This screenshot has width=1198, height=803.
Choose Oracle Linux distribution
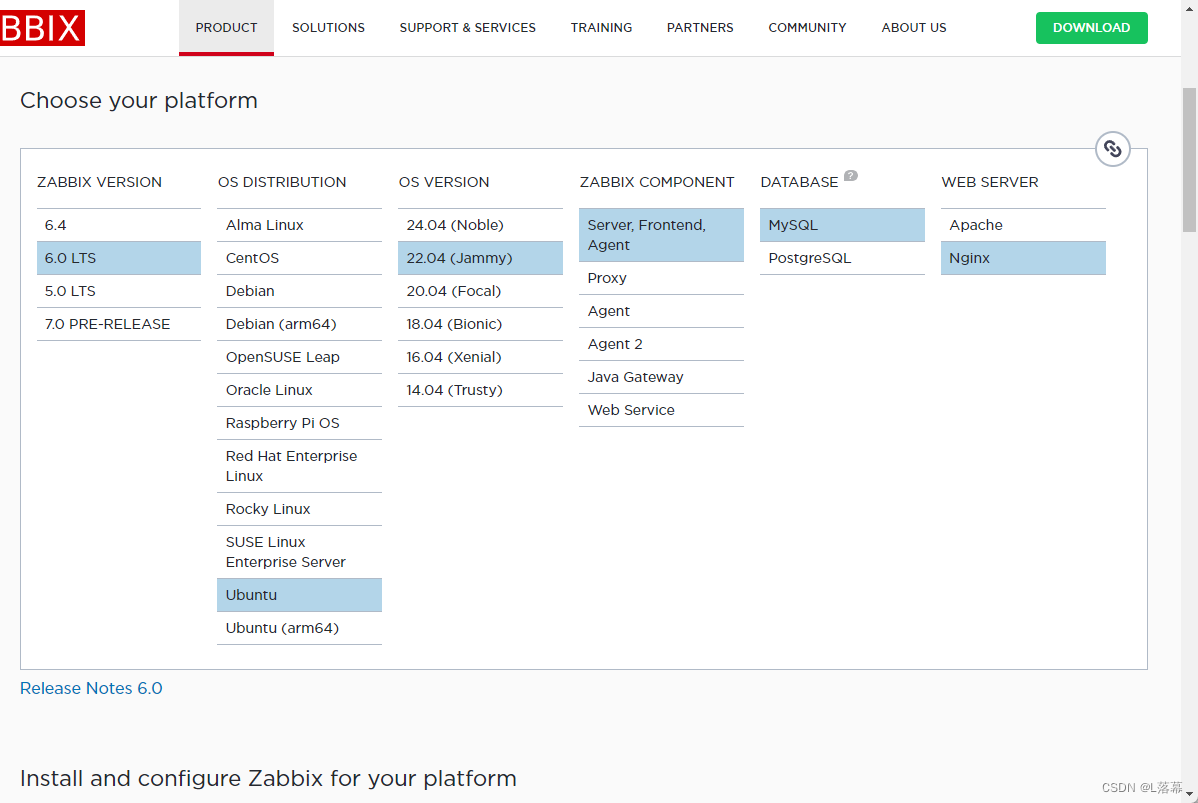click(300, 390)
